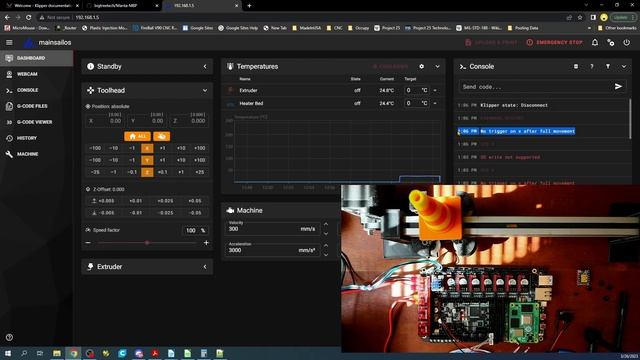Move Z axis by +25
The height and width of the screenshot is (360, 640).
click(200, 172)
